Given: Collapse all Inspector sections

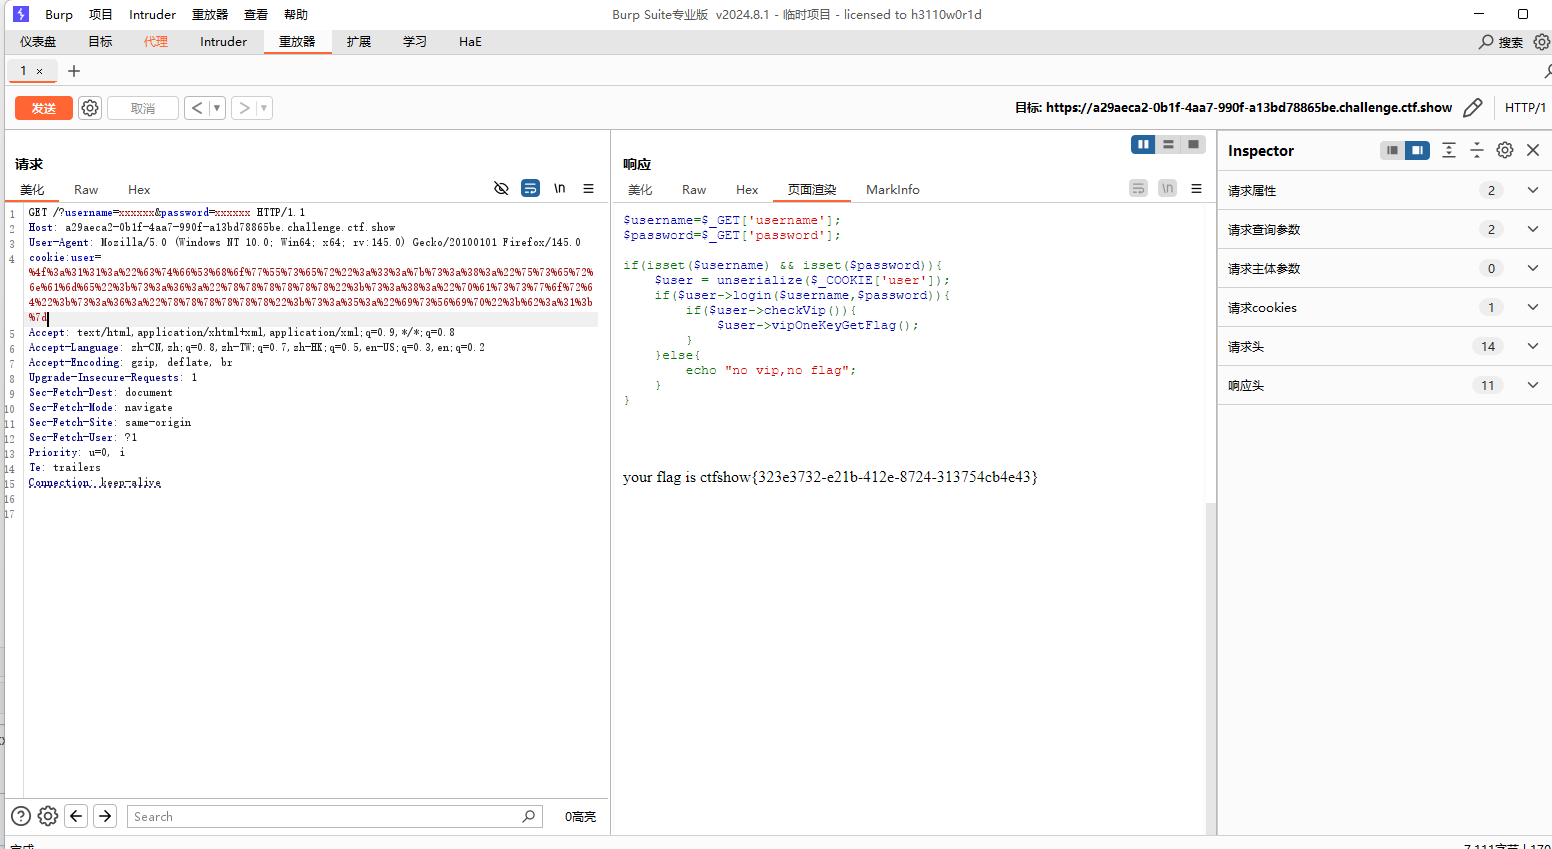Looking at the screenshot, I should click(x=1476, y=150).
